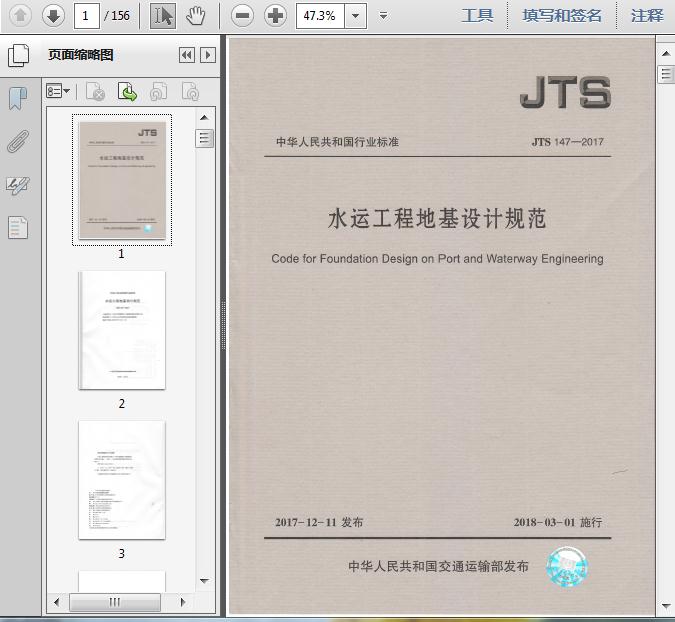
Task: Click the thumbnail panel's vertical scrollbar handle
Action: pyautogui.click(x=205, y=138)
